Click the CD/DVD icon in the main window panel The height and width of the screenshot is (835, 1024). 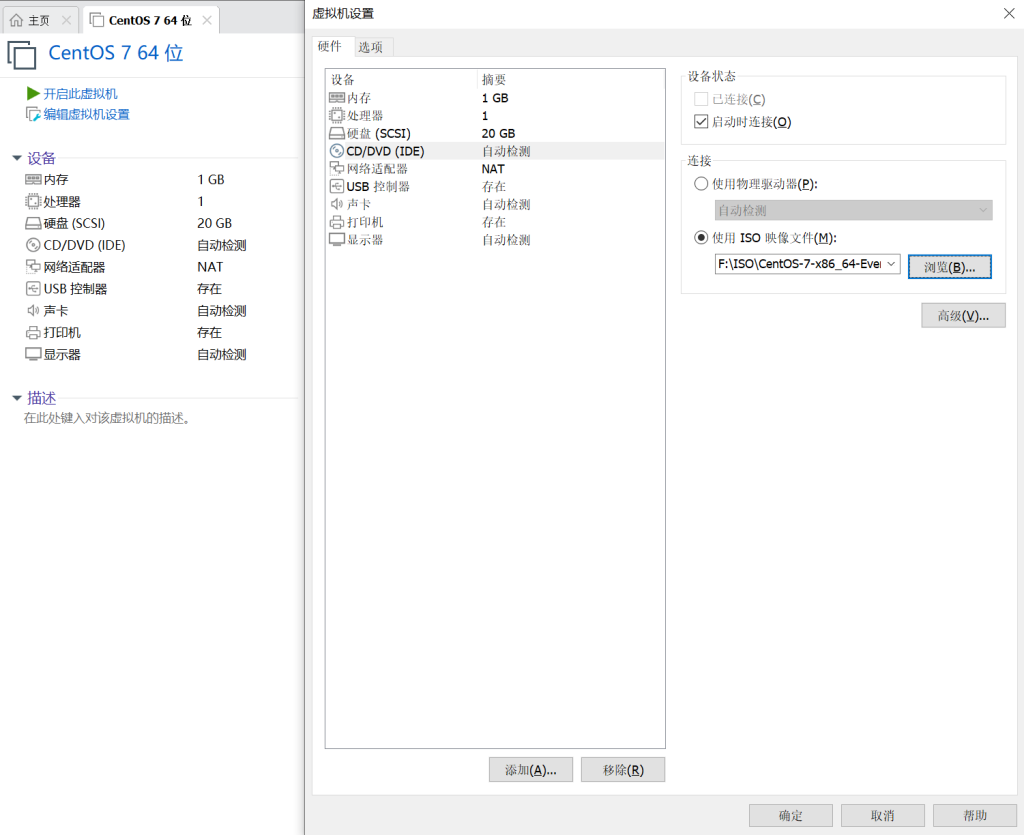click(33, 245)
